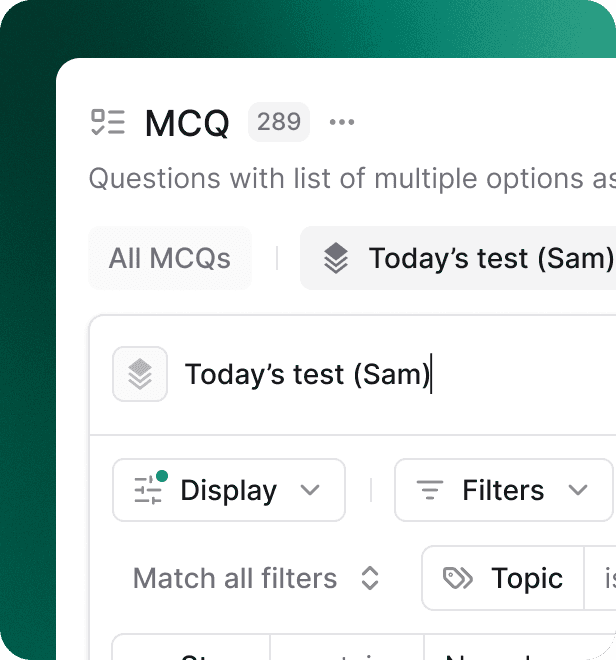Click the Display sliders icon
Image resolution: width=616 pixels, height=660 pixels.
click(148, 490)
